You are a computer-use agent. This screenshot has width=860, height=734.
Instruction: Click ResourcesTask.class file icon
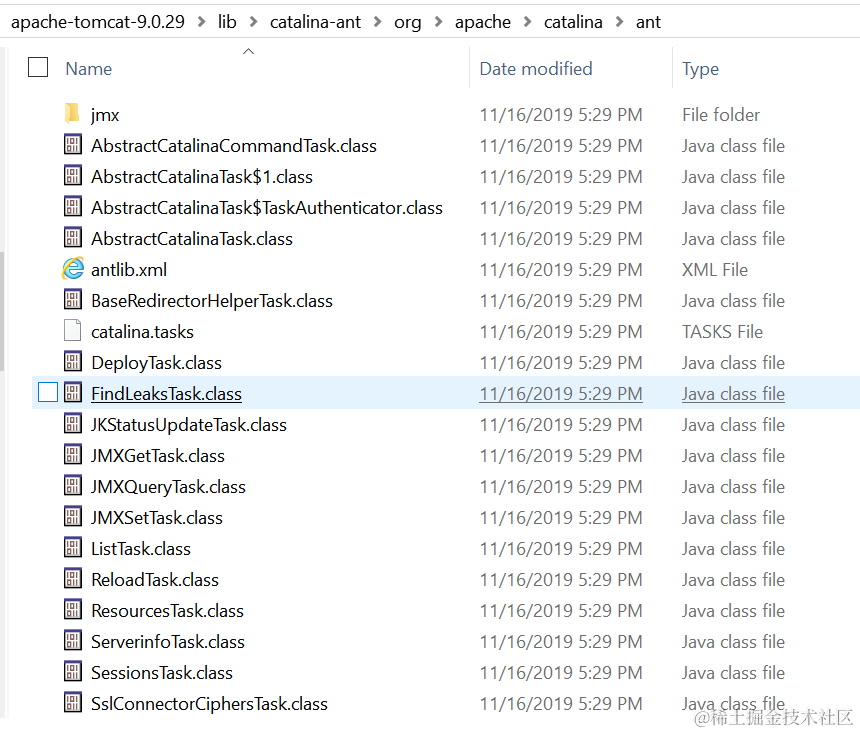coord(72,610)
